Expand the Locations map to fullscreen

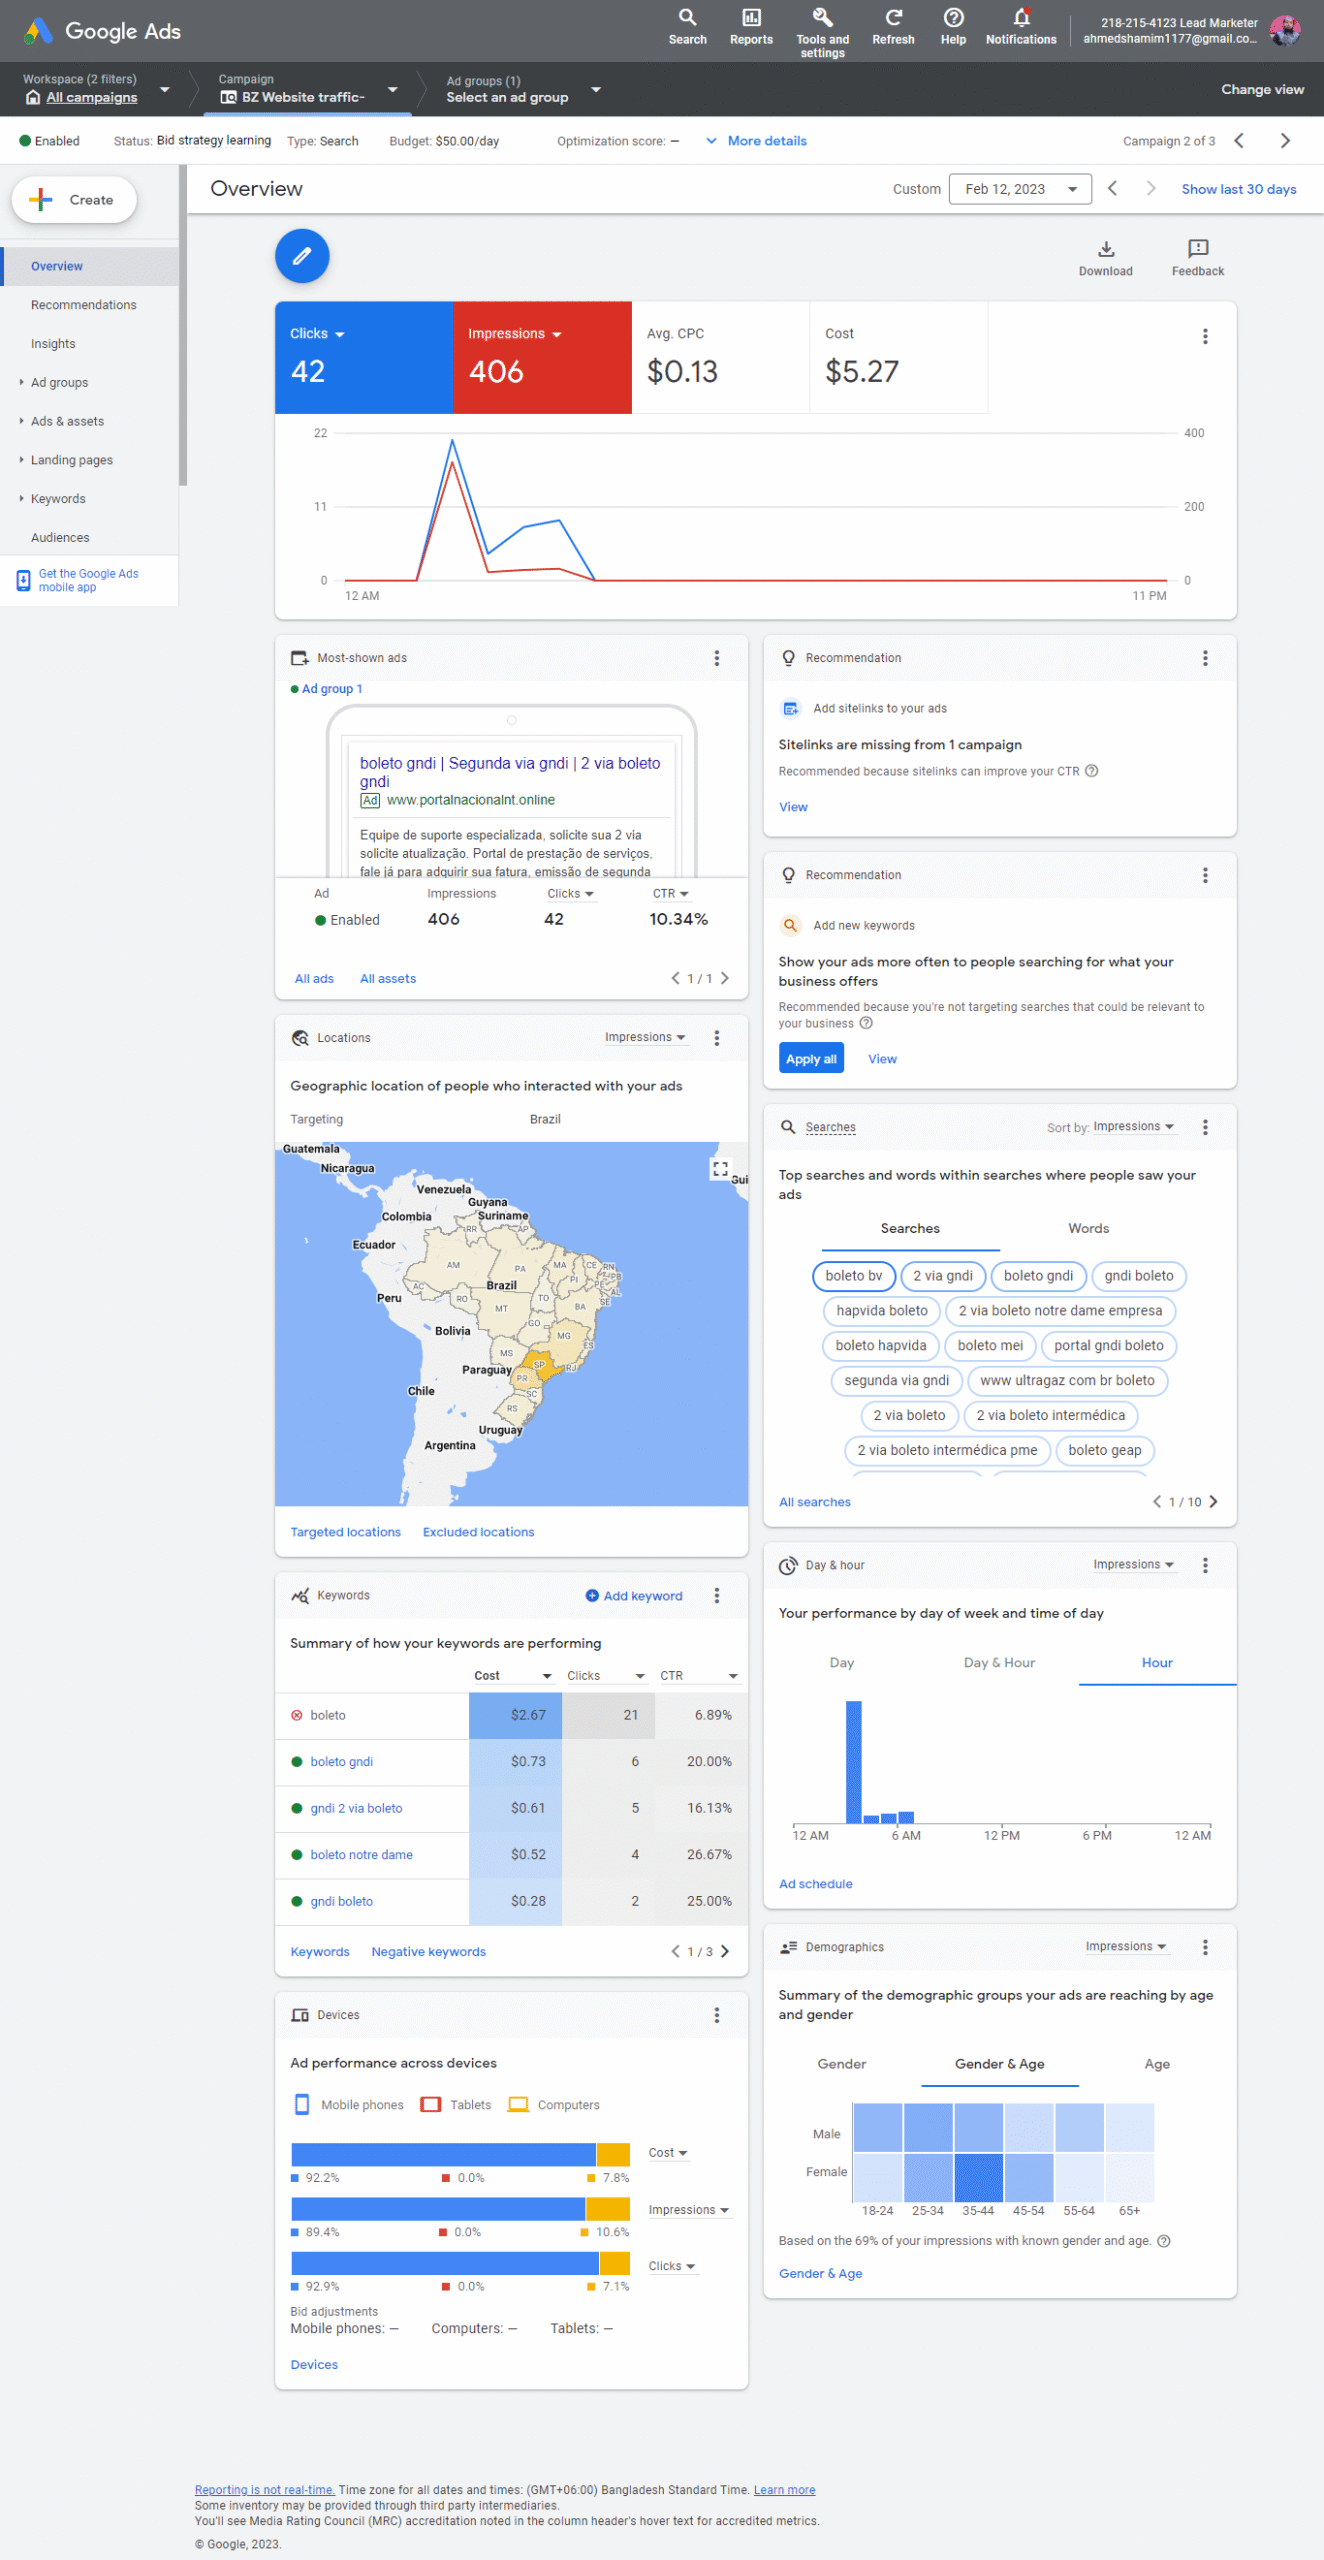(x=719, y=1168)
